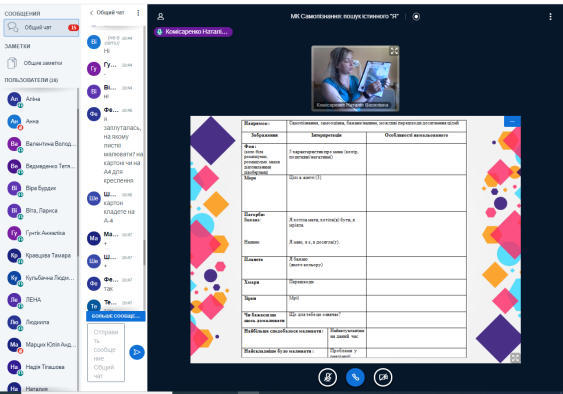Image resolution: width=563 pixels, height=394 pixels.
Task: Click the БОЛЬШЕ СООБЩЕ... more messages button
Action: (116, 316)
